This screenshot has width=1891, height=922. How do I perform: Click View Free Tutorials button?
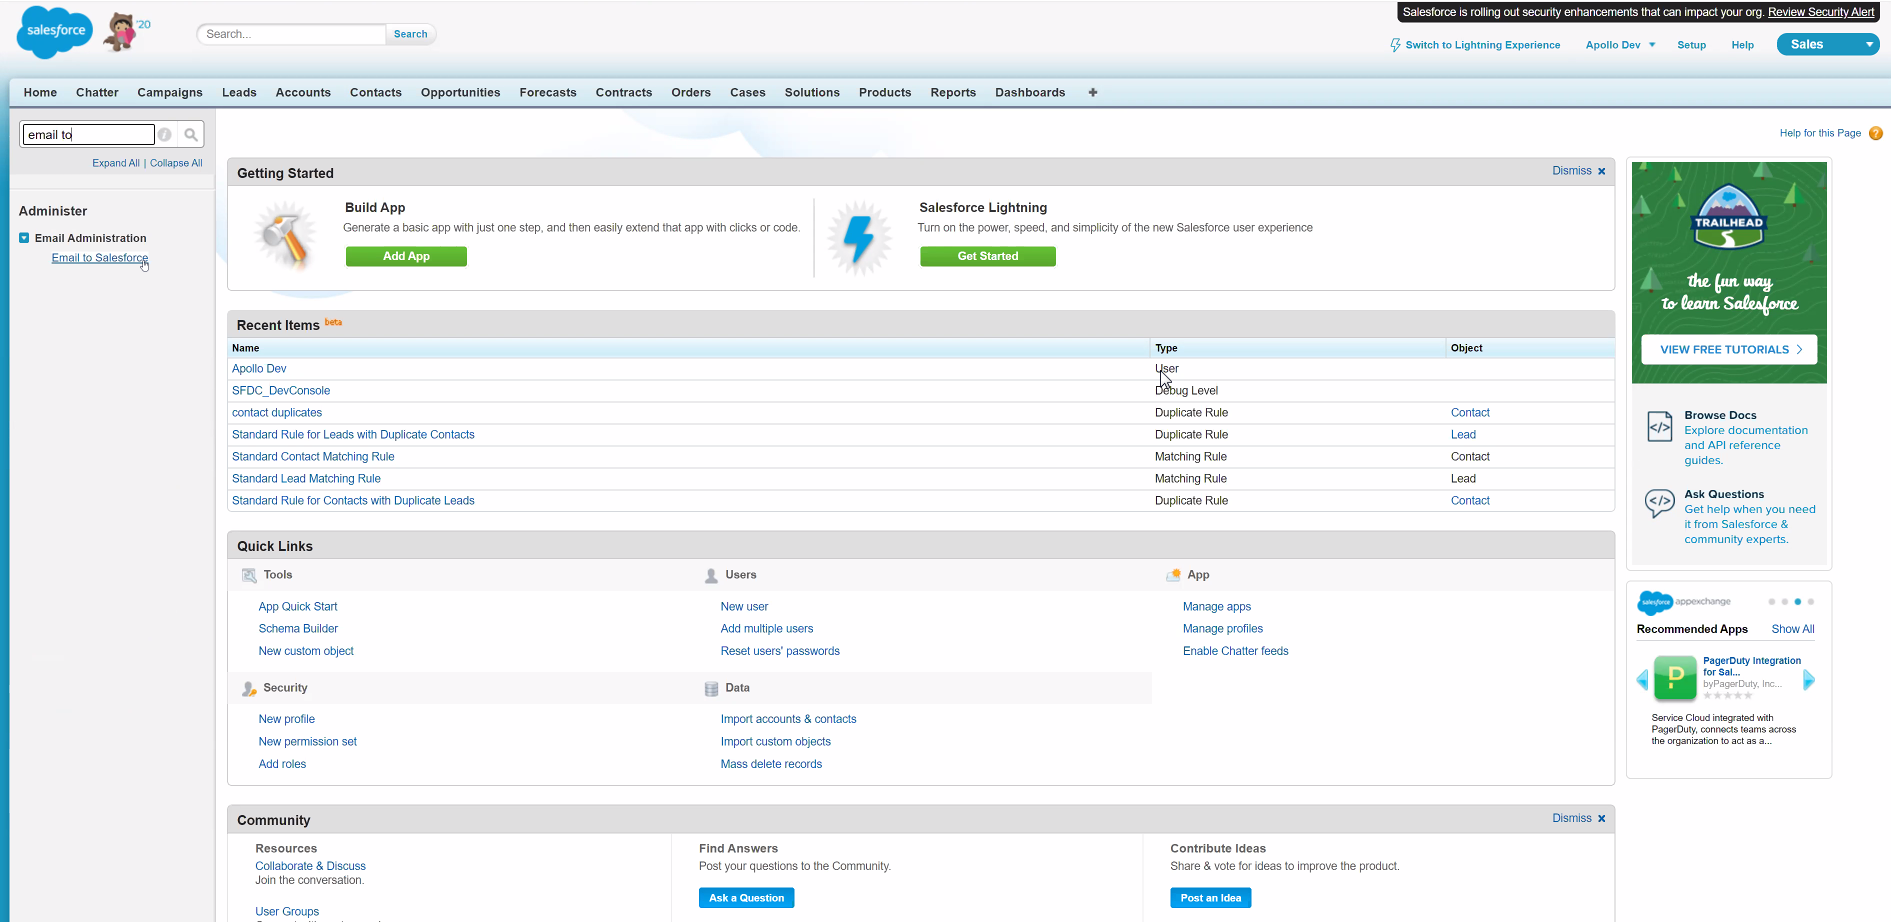(1730, 349)
